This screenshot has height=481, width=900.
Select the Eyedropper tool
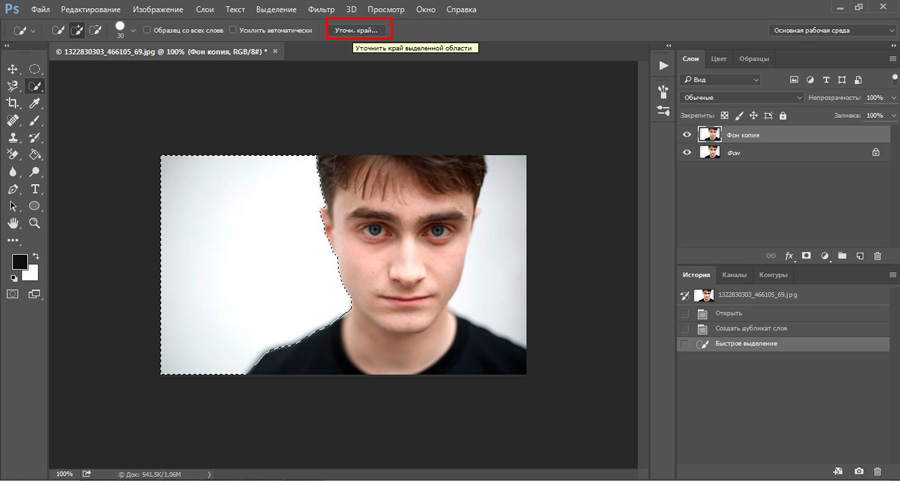(x=35, y=103)
